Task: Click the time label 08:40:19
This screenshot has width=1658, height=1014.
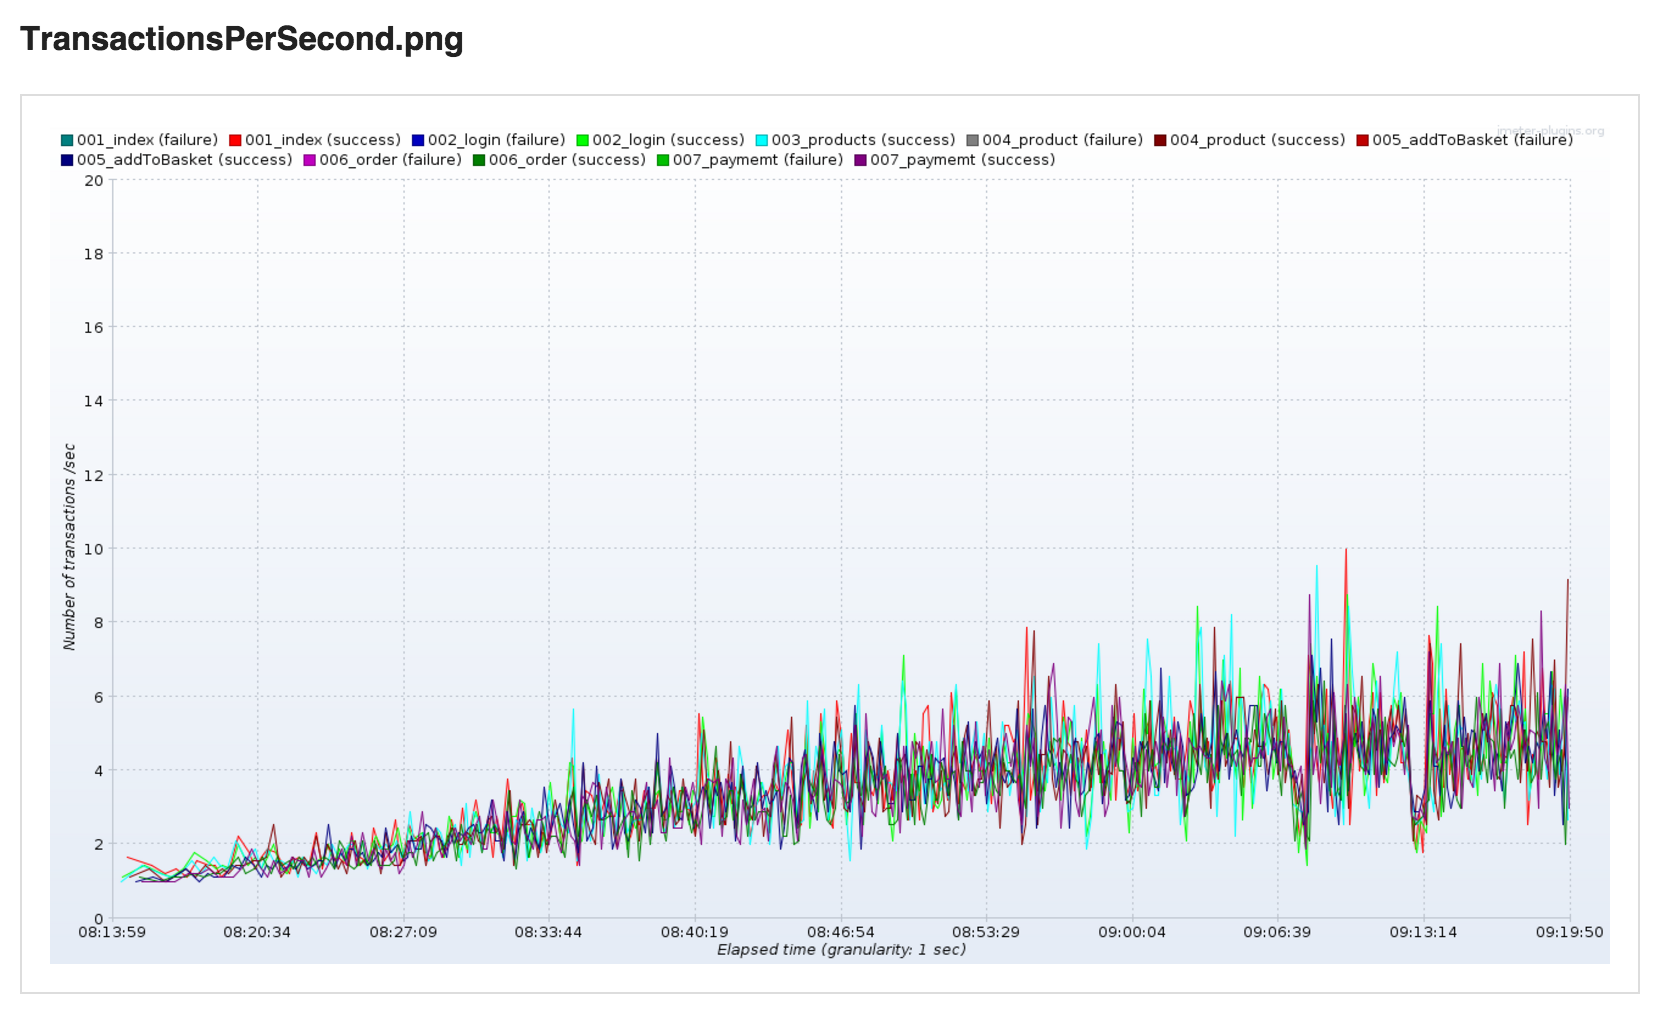Action: coord(694,932)
